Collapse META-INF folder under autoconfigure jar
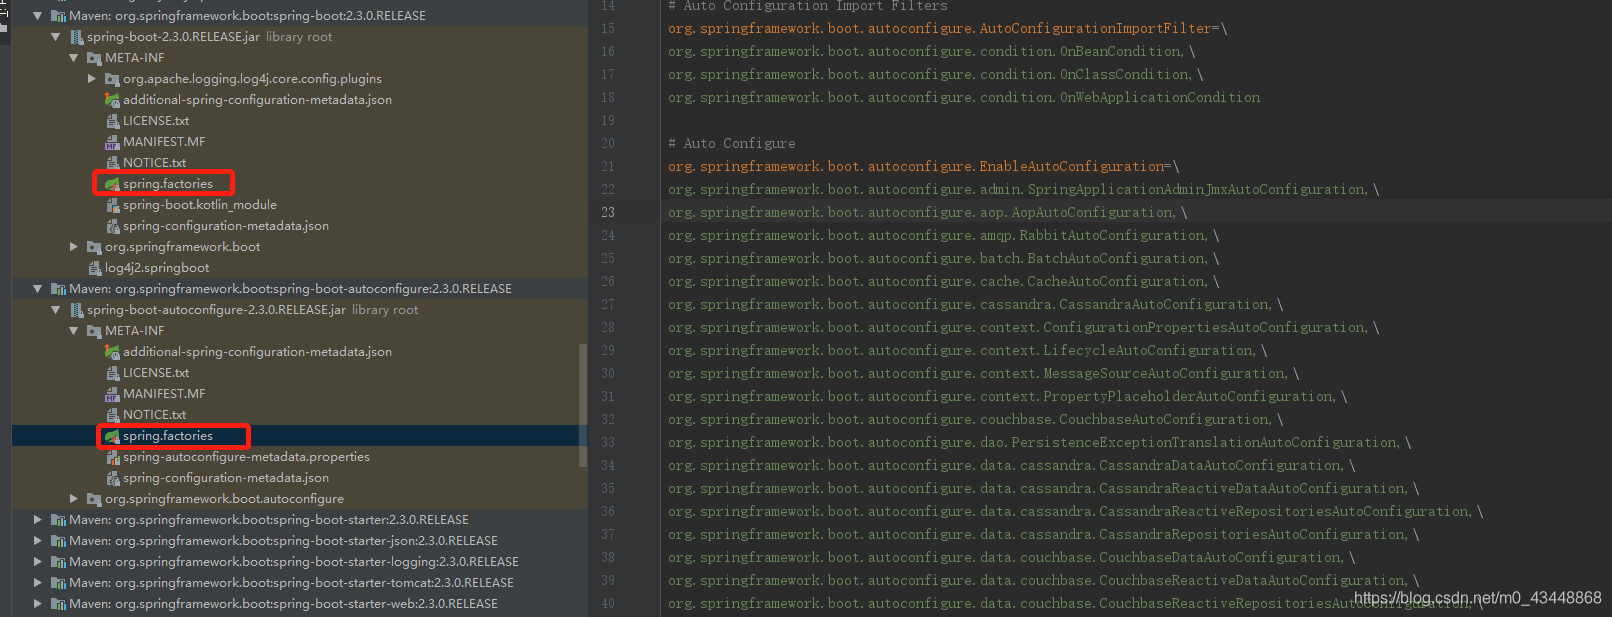The height and width of the screenshot is (617, 1612). 74,331
